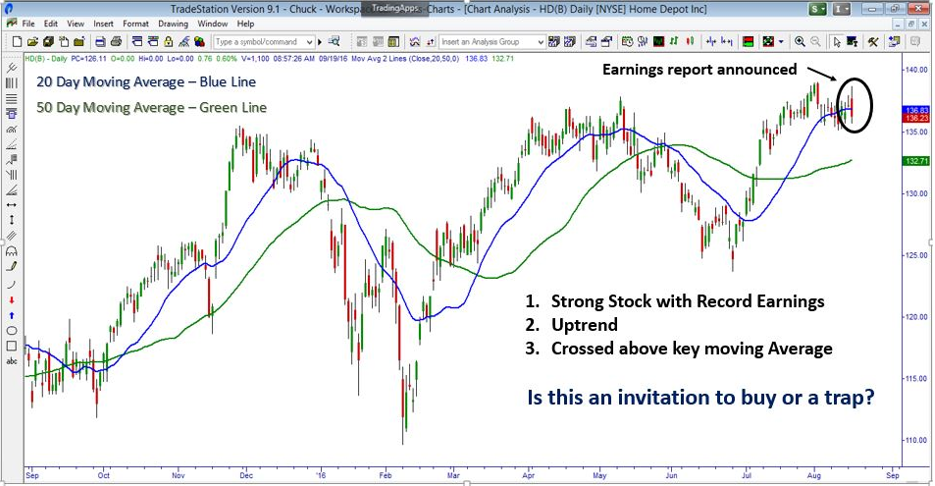Select the vertical lines drawing tool
The height and width of the screenshot is (486, 935).
coord(11,83)
